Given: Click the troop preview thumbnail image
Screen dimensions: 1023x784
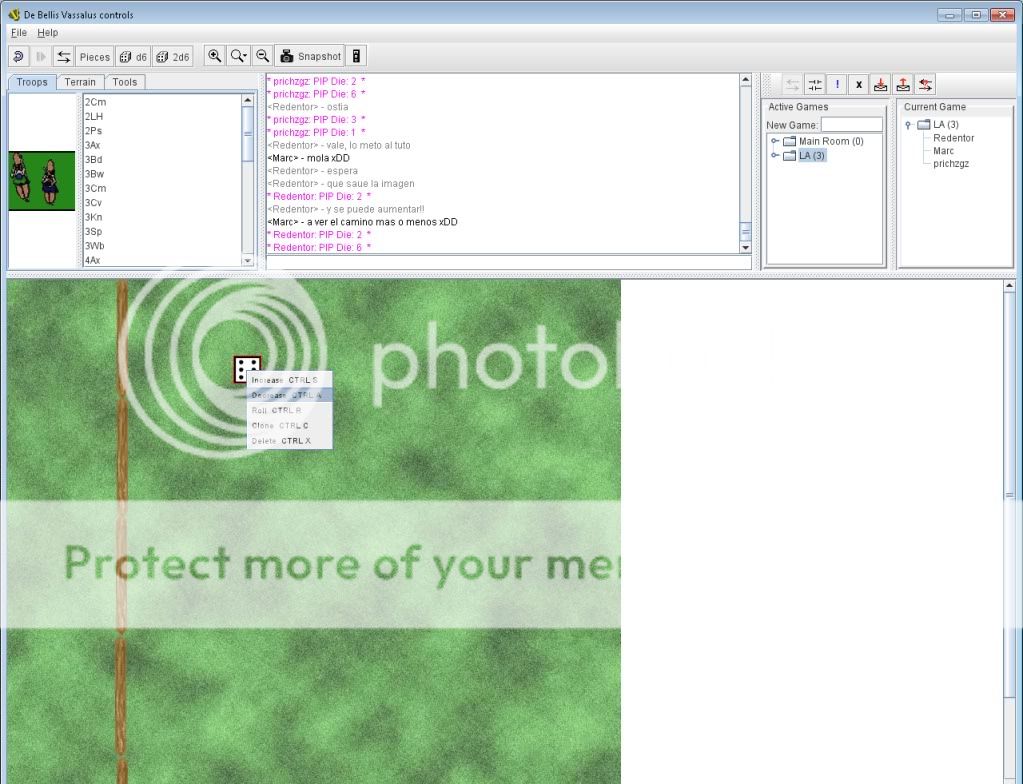Looking at the screenshot, I should (x=42, y=181).
